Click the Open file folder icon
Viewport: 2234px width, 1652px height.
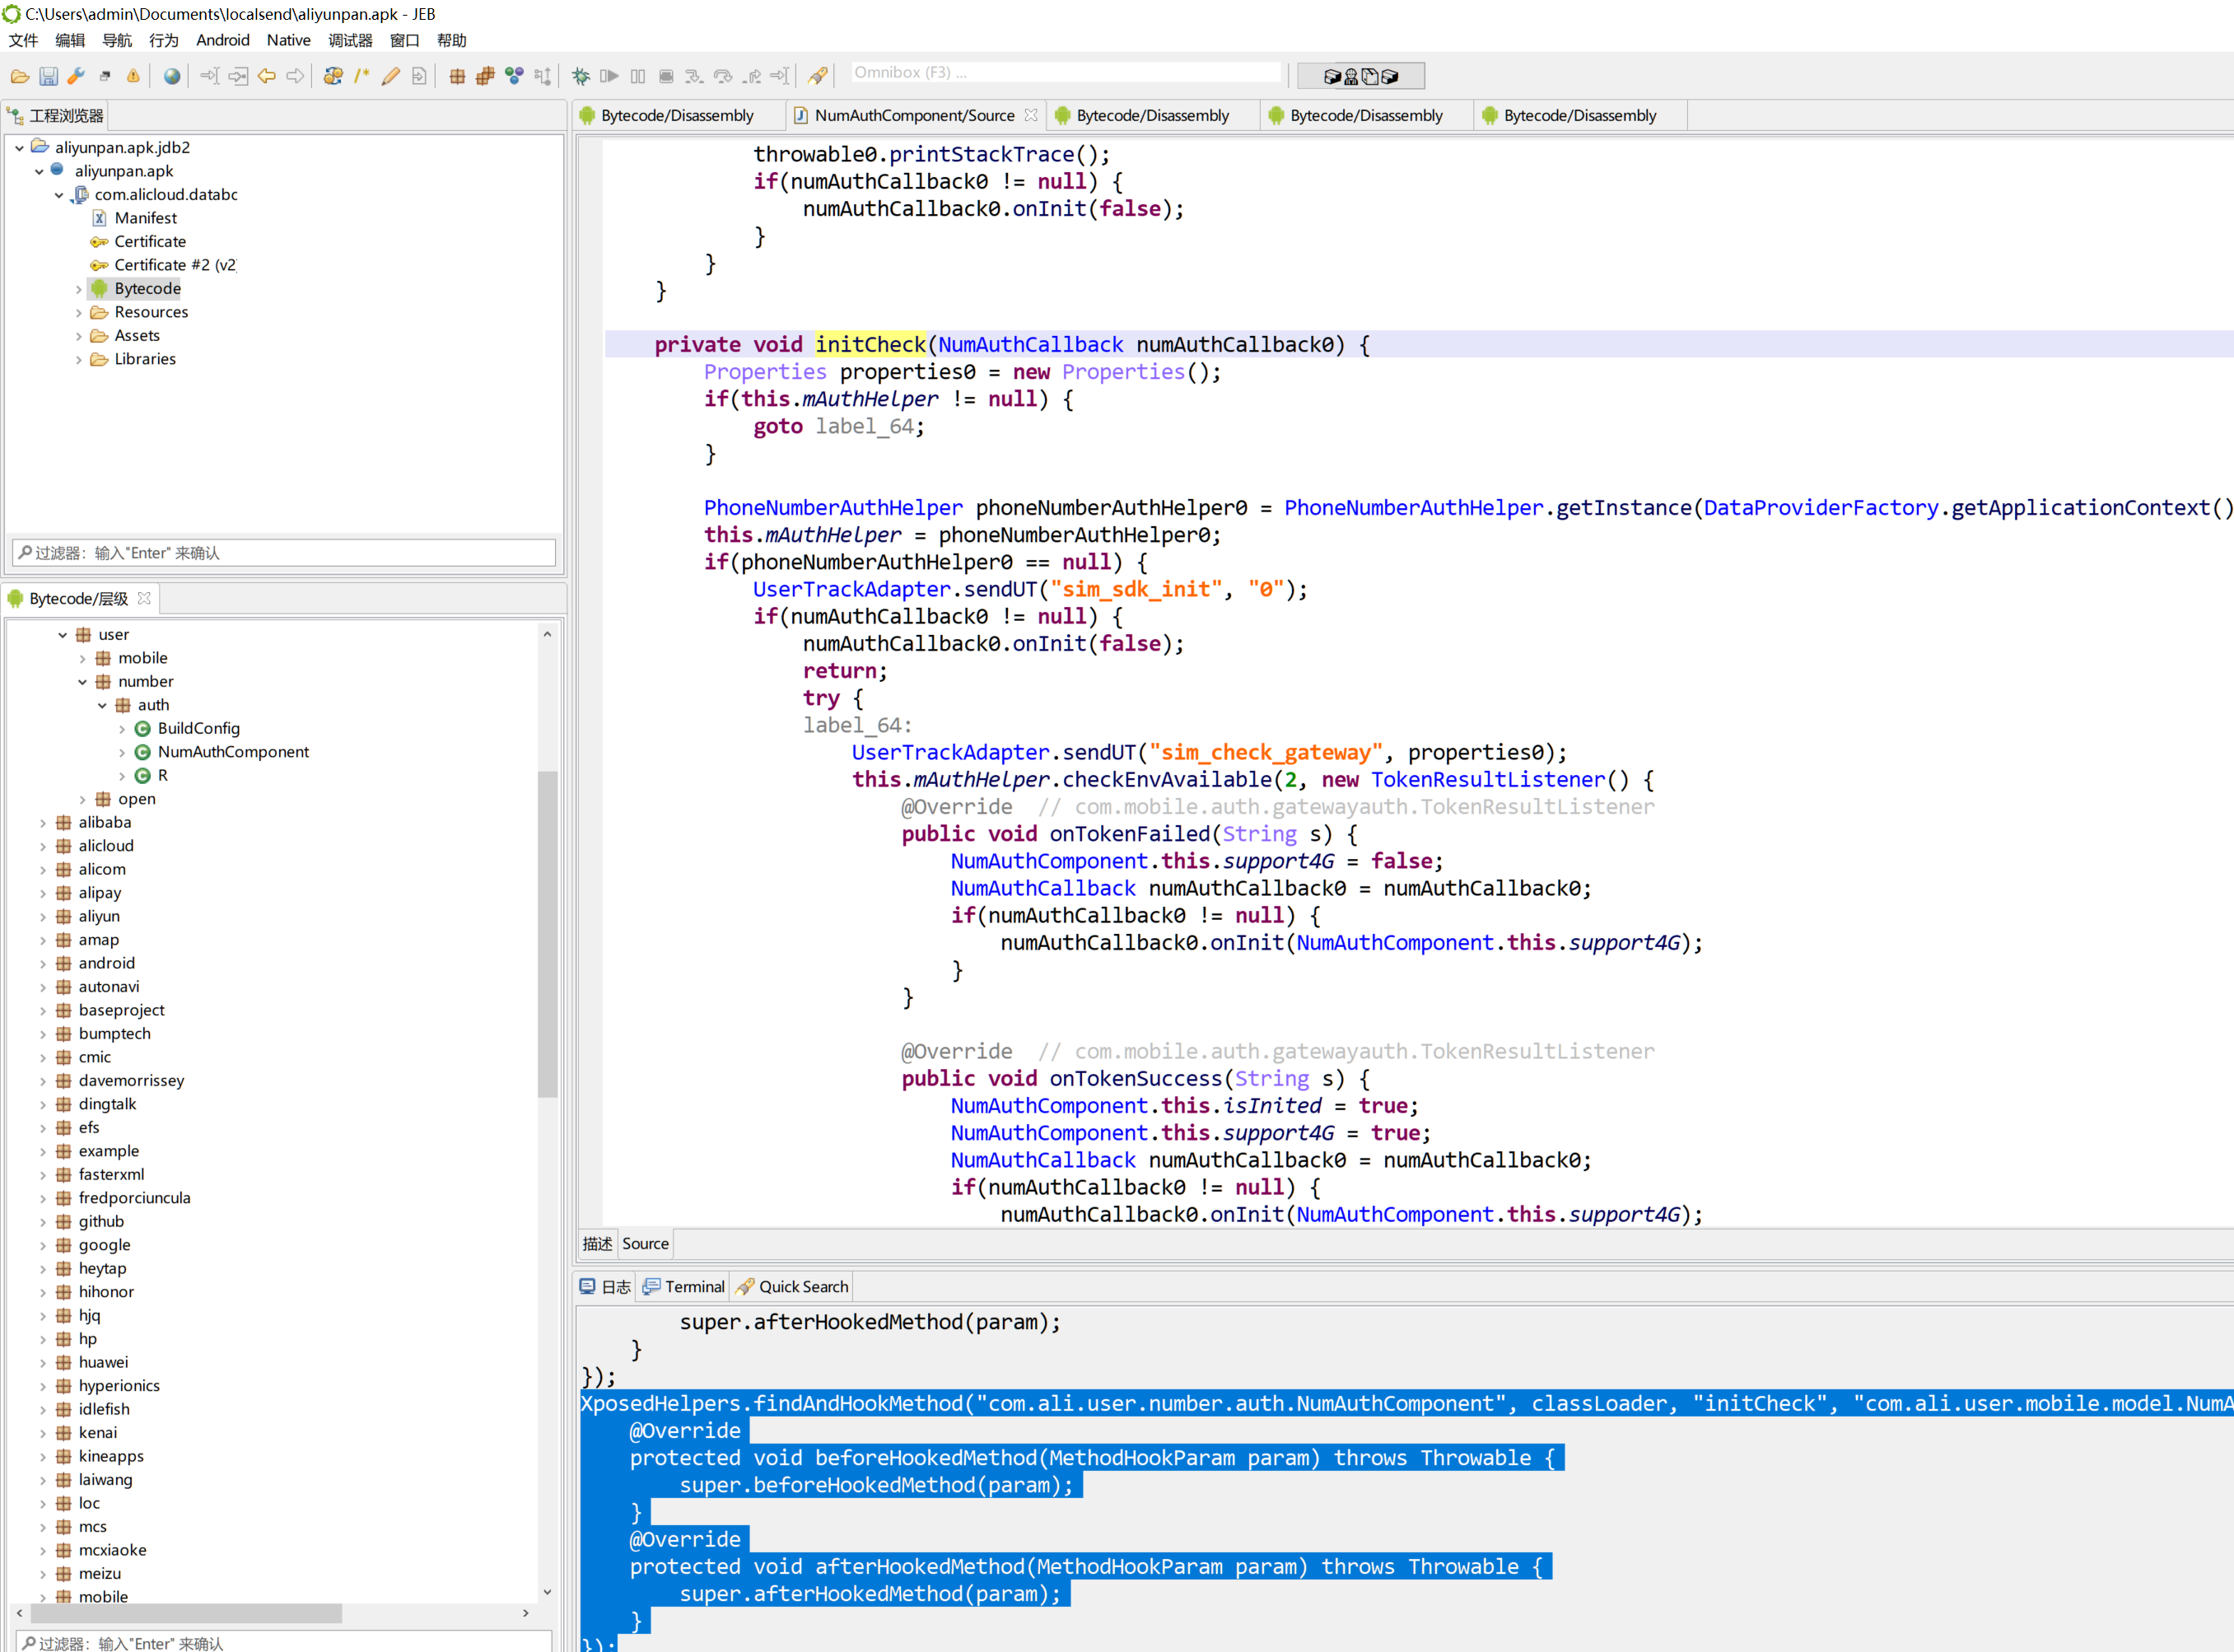[19, 76]
